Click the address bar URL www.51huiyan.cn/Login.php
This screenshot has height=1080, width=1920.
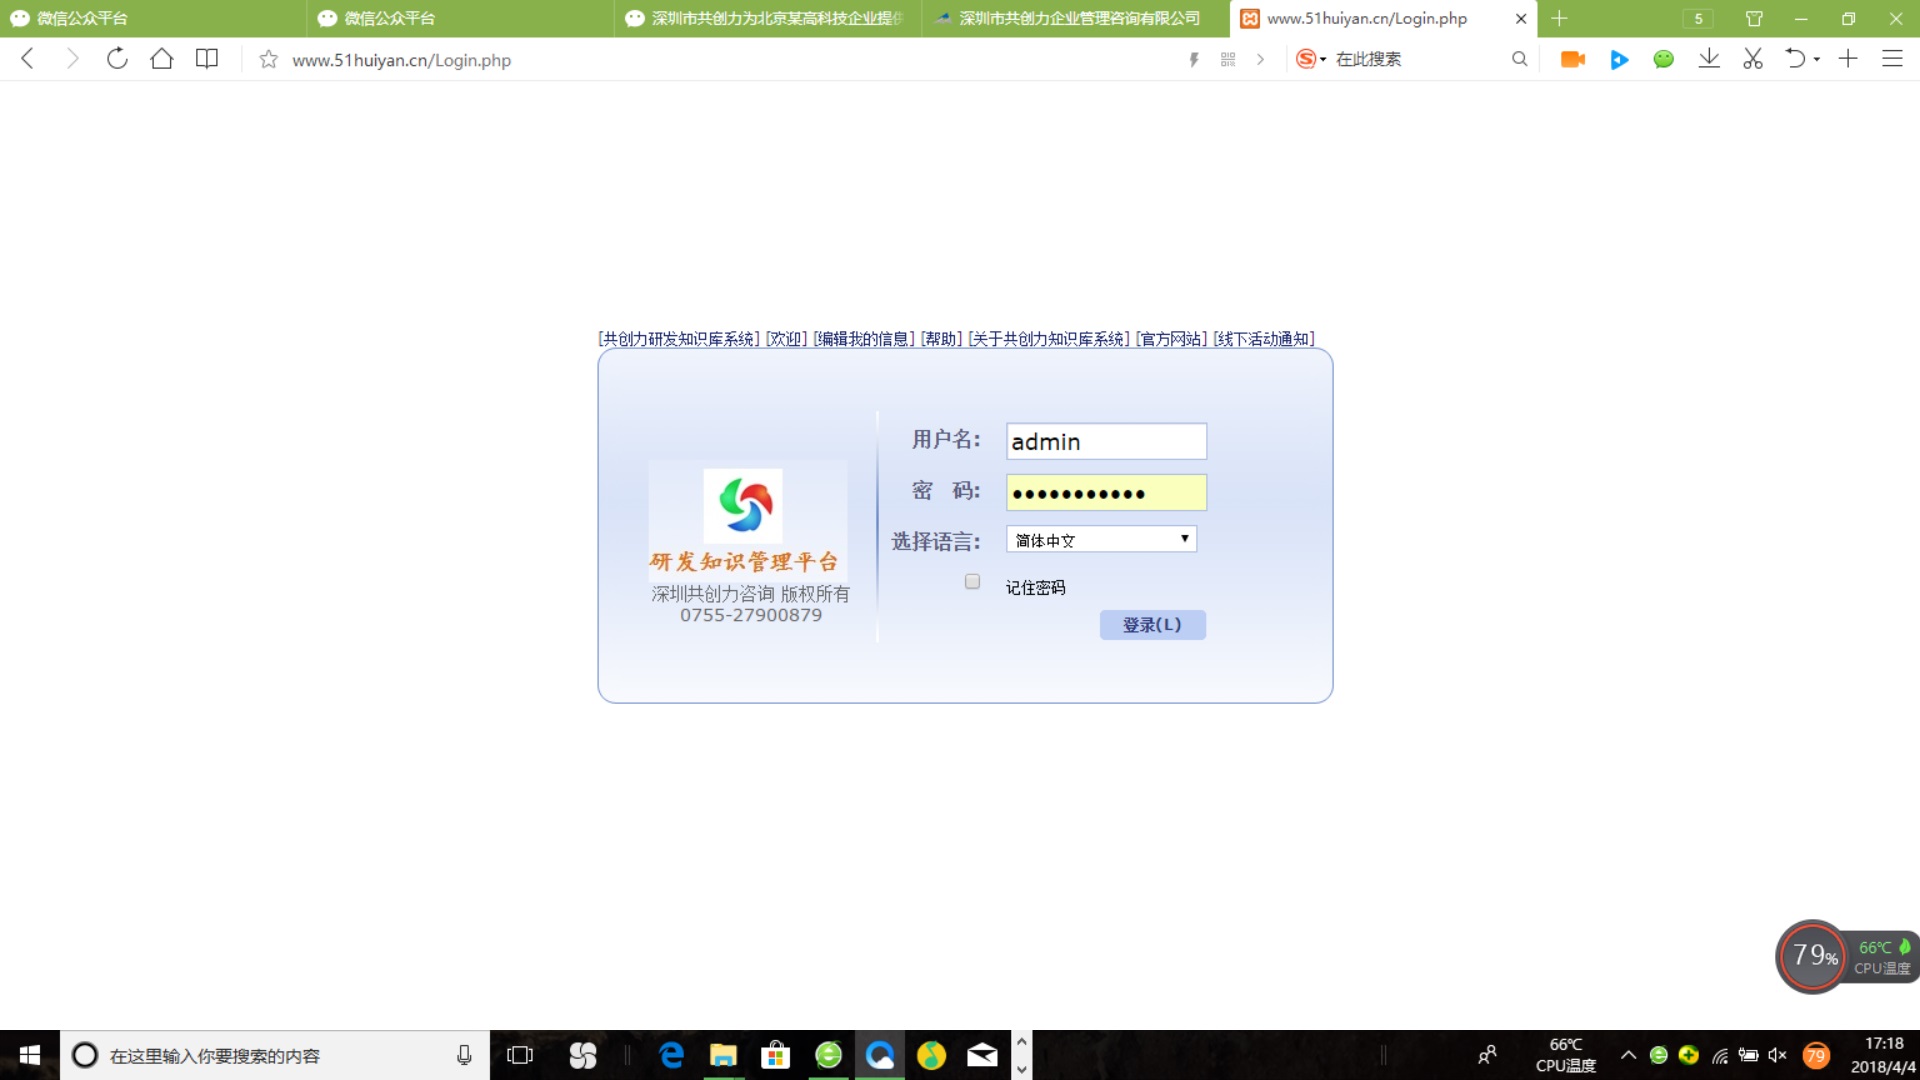click(401, 60)
